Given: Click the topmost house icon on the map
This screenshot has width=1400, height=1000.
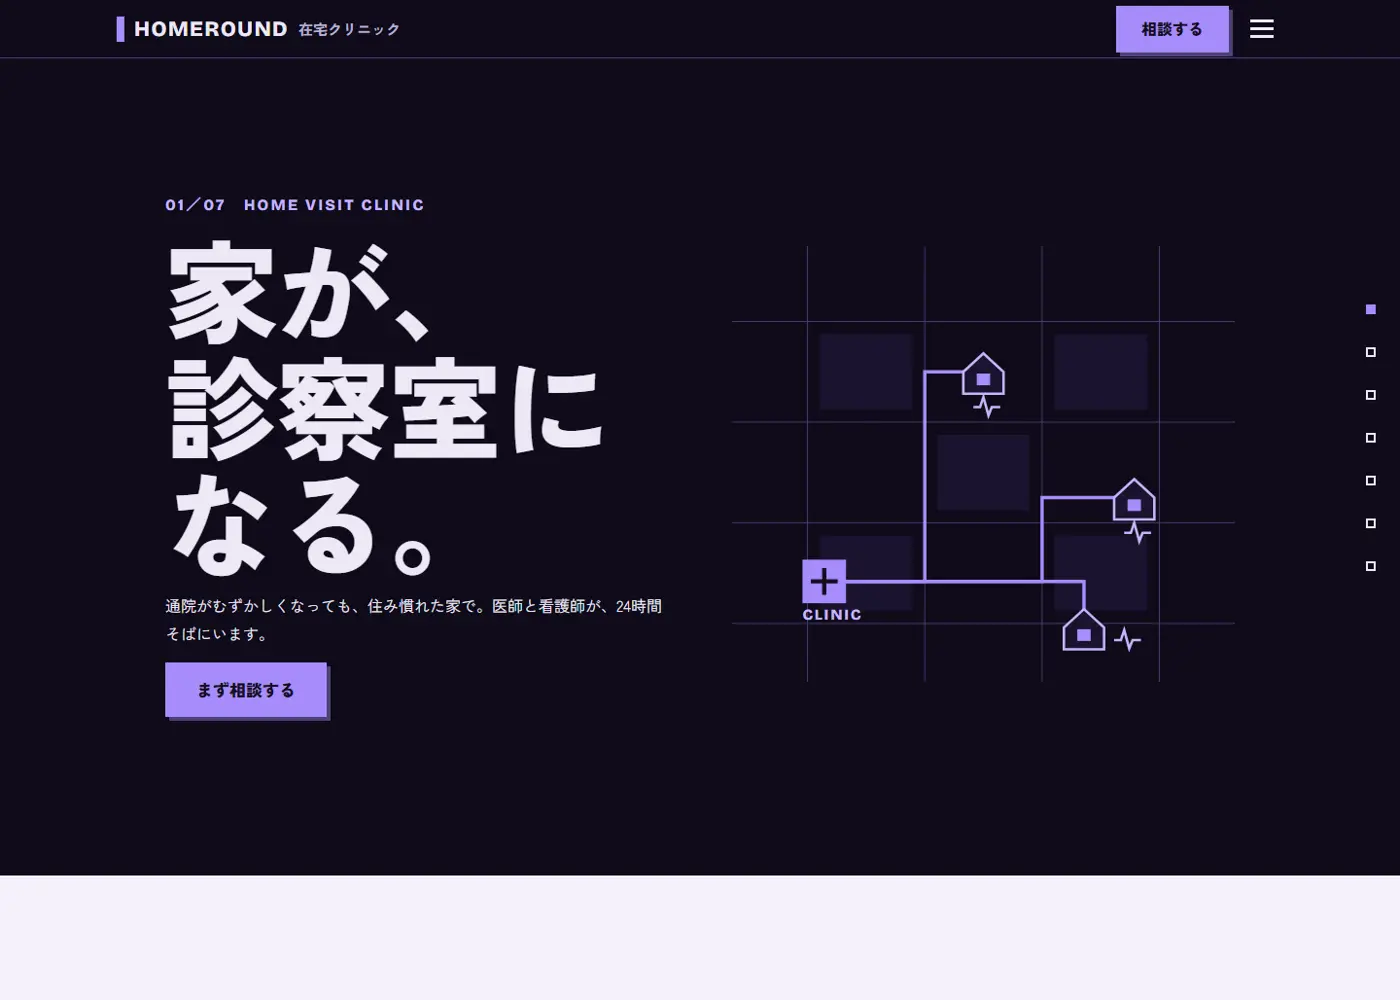Looking at the screenshot, I should [983, 374].
